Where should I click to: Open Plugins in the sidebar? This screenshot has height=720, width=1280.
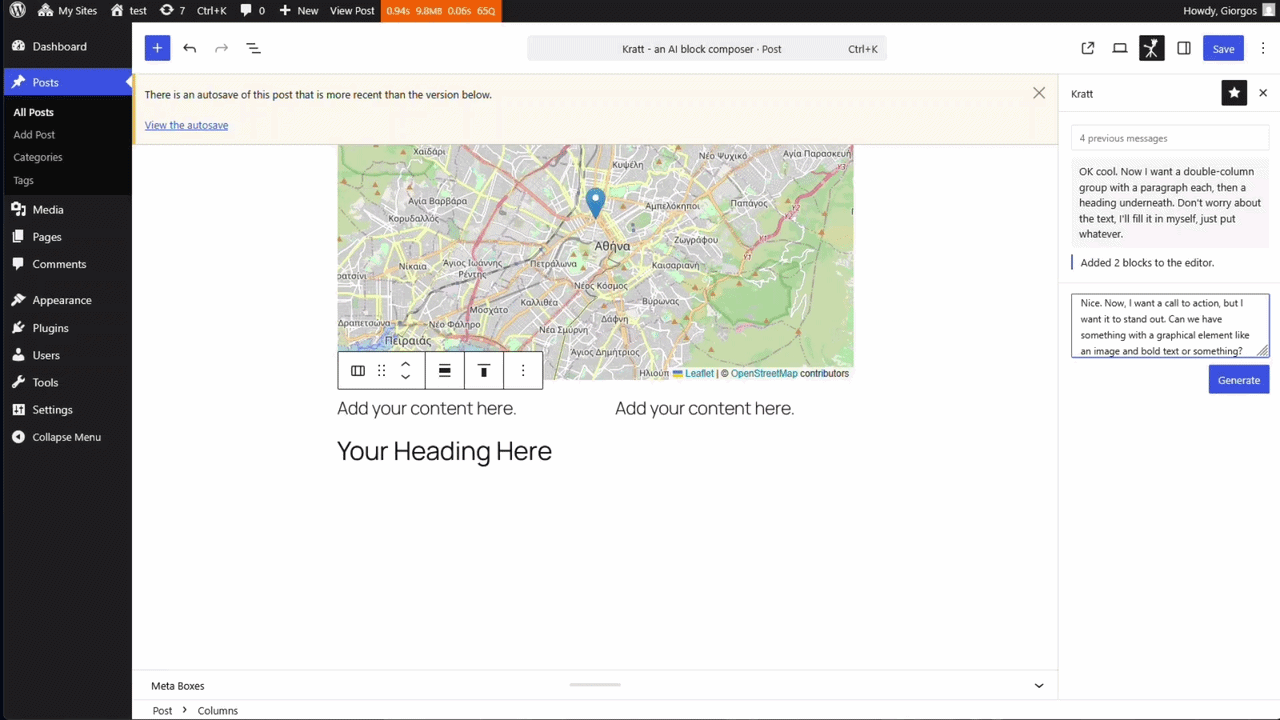[66, 327]
